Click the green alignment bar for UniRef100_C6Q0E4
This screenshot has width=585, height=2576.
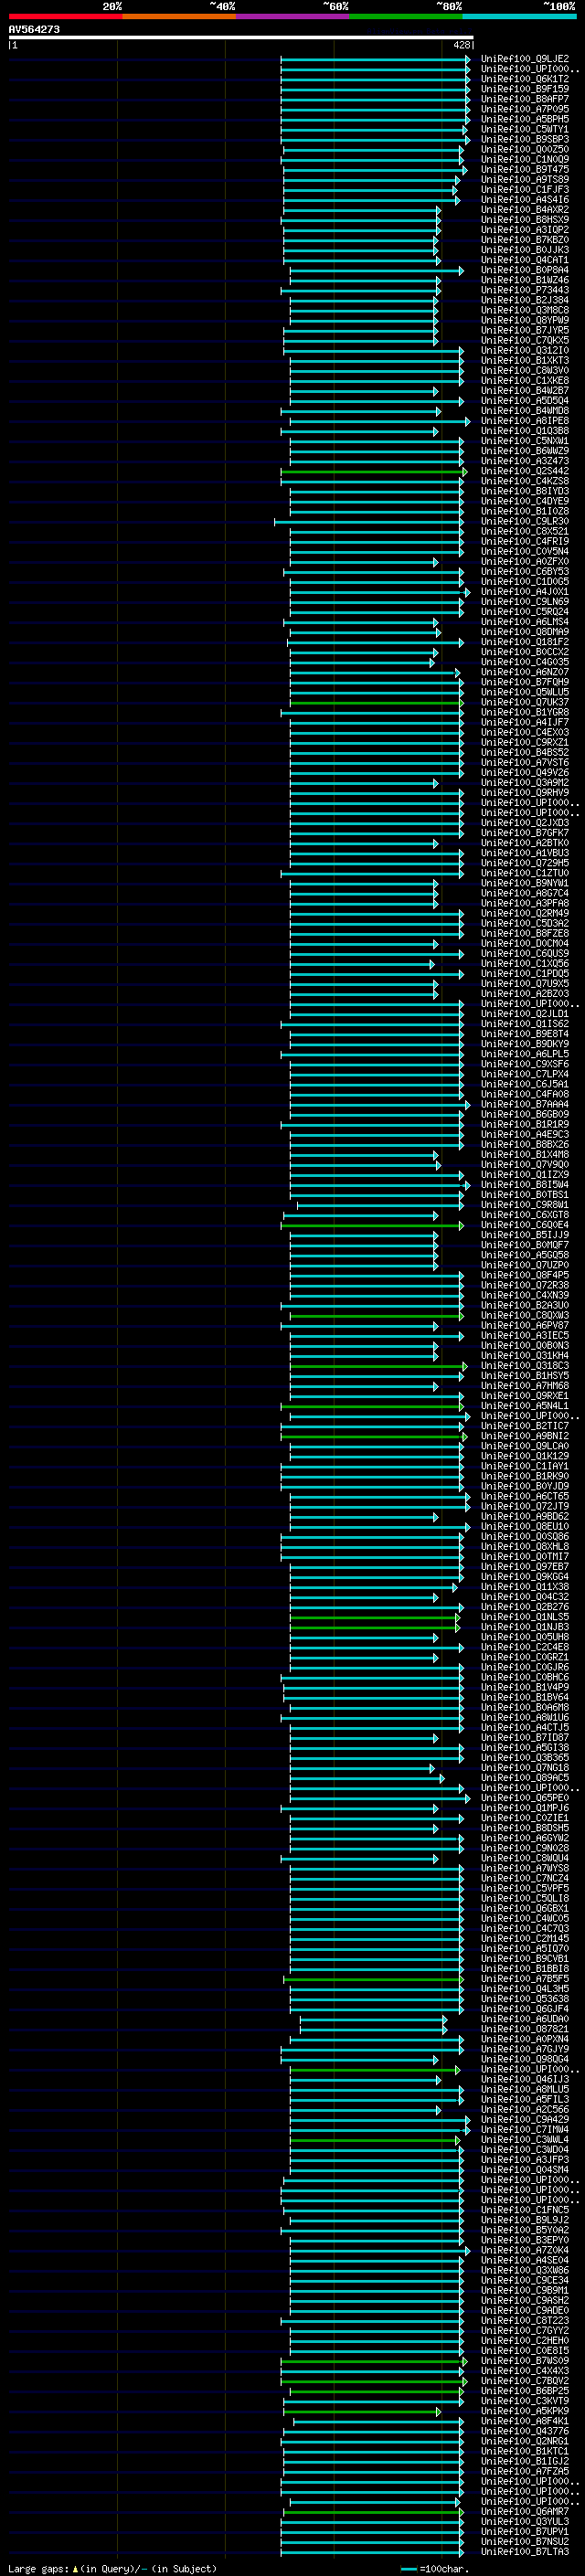pos(374,1225)
